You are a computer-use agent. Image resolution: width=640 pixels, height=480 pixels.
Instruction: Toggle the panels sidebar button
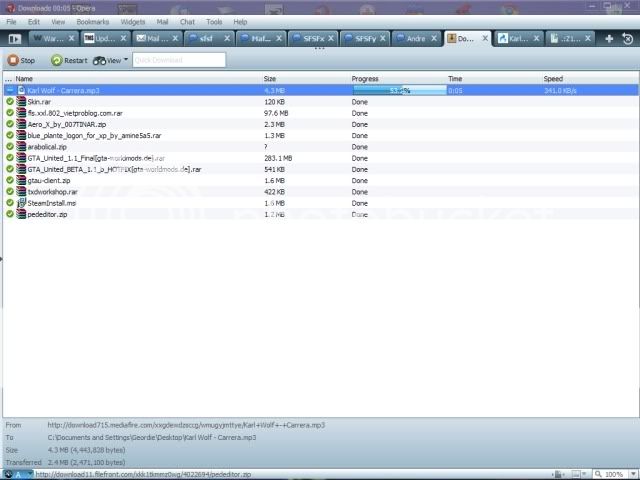15,39
